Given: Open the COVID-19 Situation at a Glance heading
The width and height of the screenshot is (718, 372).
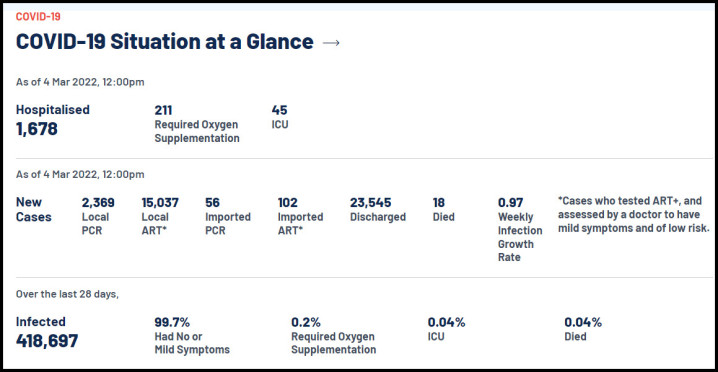Looking at the screenshot, I should point(165,42).
